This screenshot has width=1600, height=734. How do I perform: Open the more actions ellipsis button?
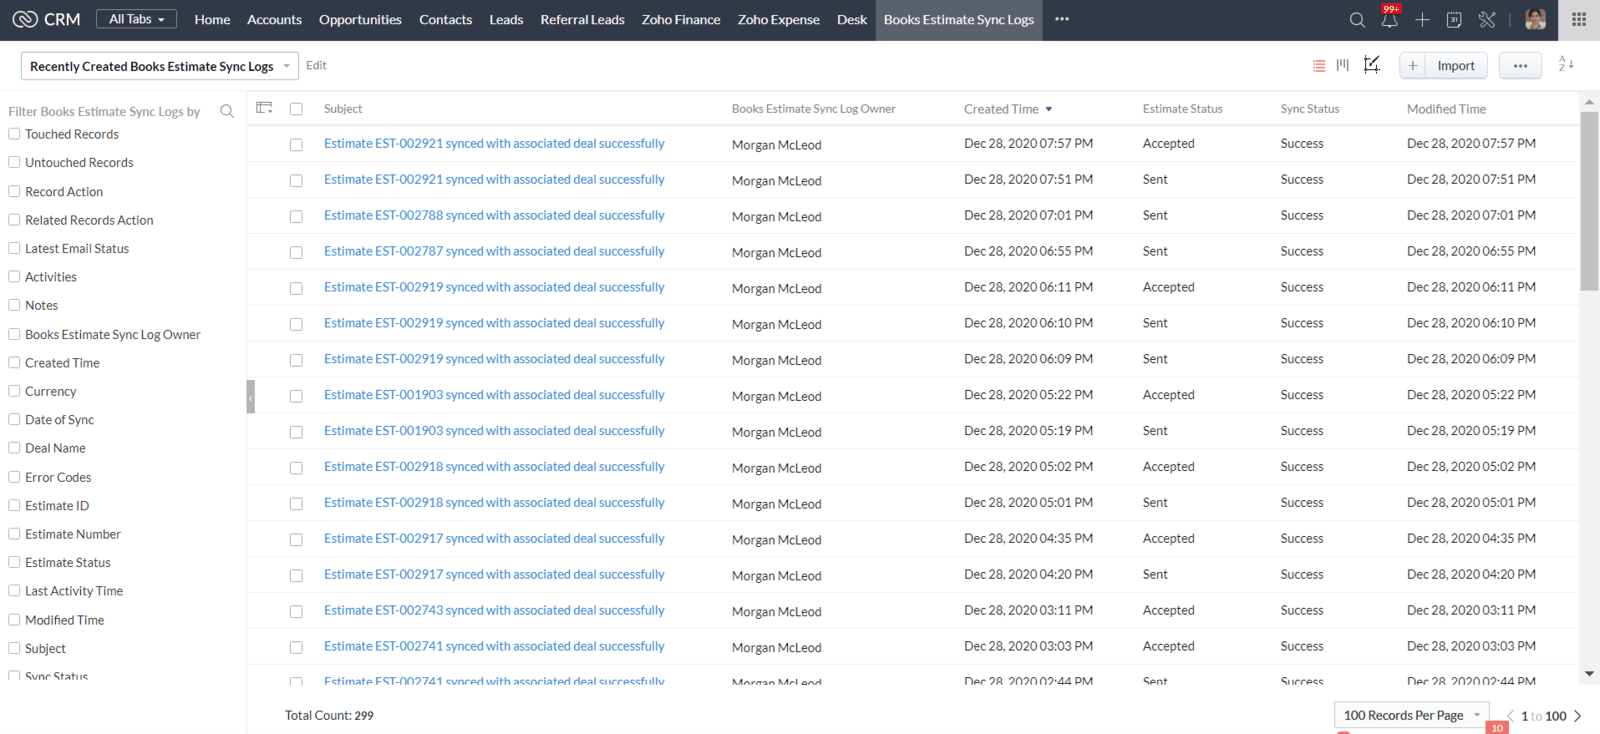(1520, 66)
